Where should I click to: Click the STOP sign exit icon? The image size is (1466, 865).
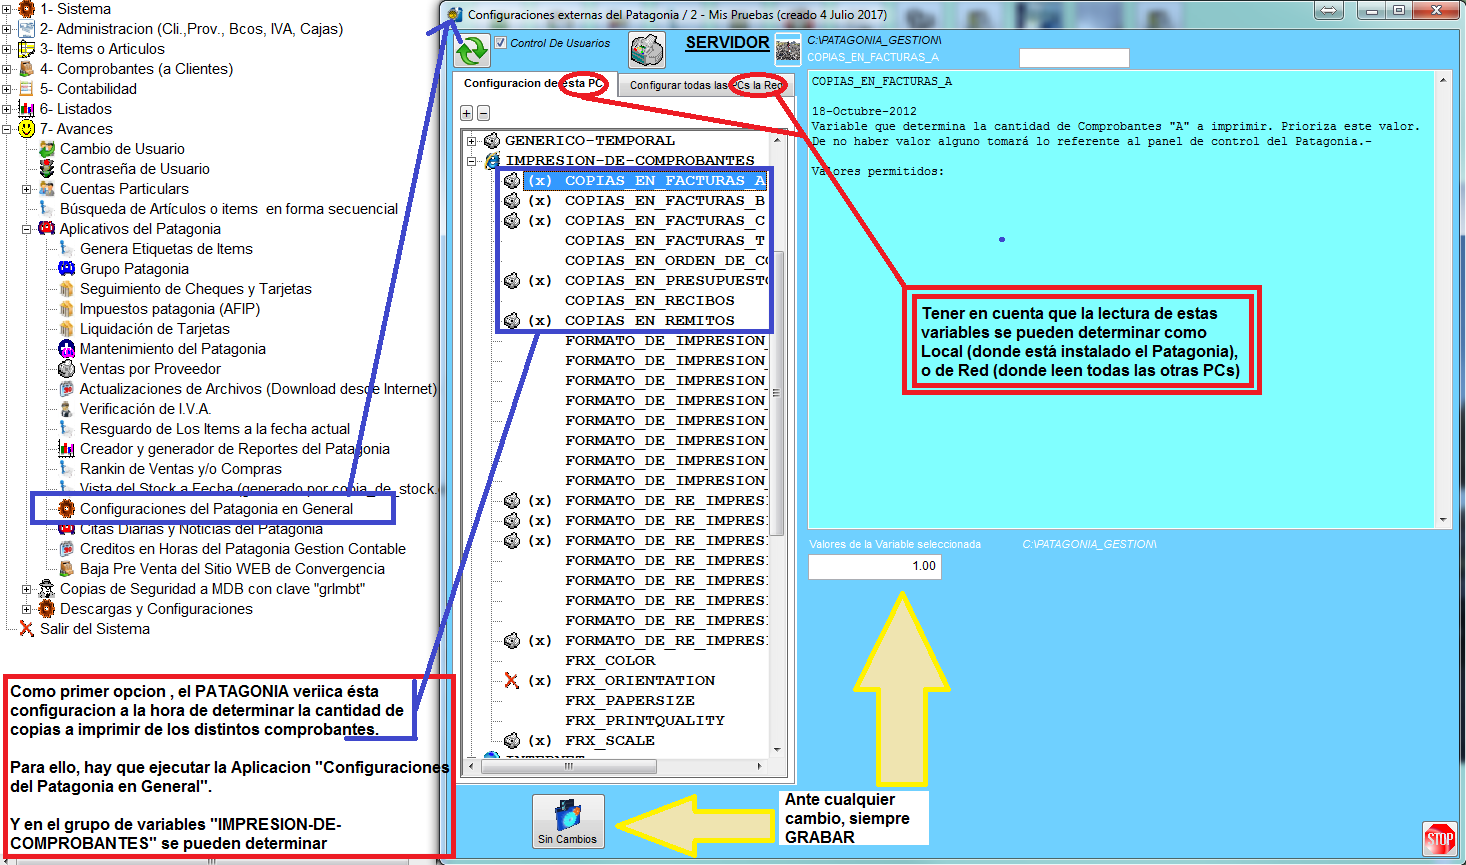coord(1439,838)
